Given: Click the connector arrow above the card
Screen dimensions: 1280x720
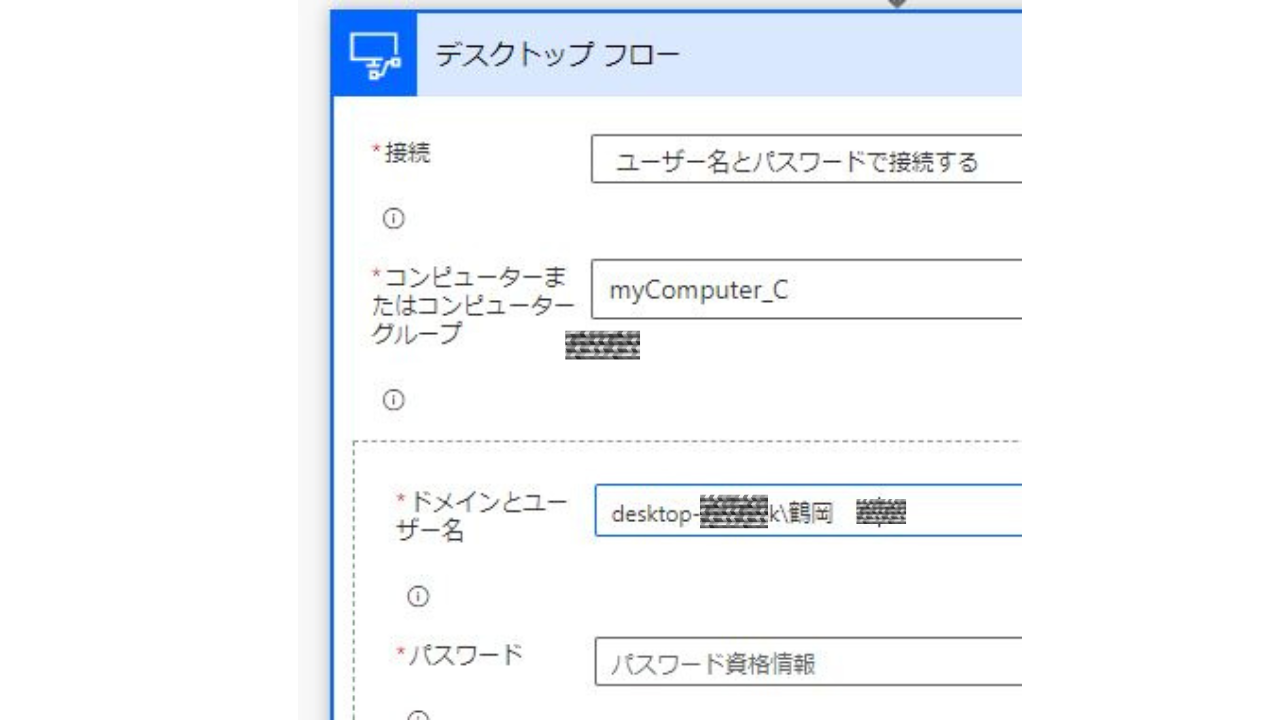Looking at the screenshot, I should click(897, 4).
